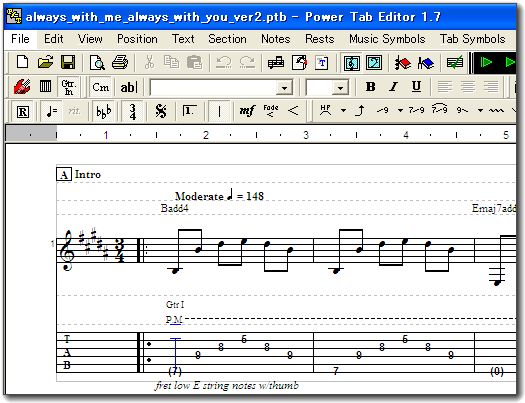This screenshot has height=403, width=525.
Task: Click the HP hammer-on pull-off icon
Action: pyautogui.click(x=325, y=110)
